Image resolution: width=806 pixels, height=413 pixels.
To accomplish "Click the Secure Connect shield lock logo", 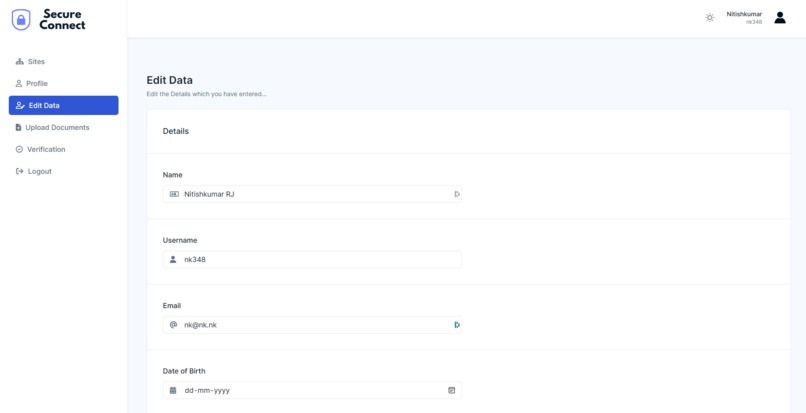I will [21, 20].
